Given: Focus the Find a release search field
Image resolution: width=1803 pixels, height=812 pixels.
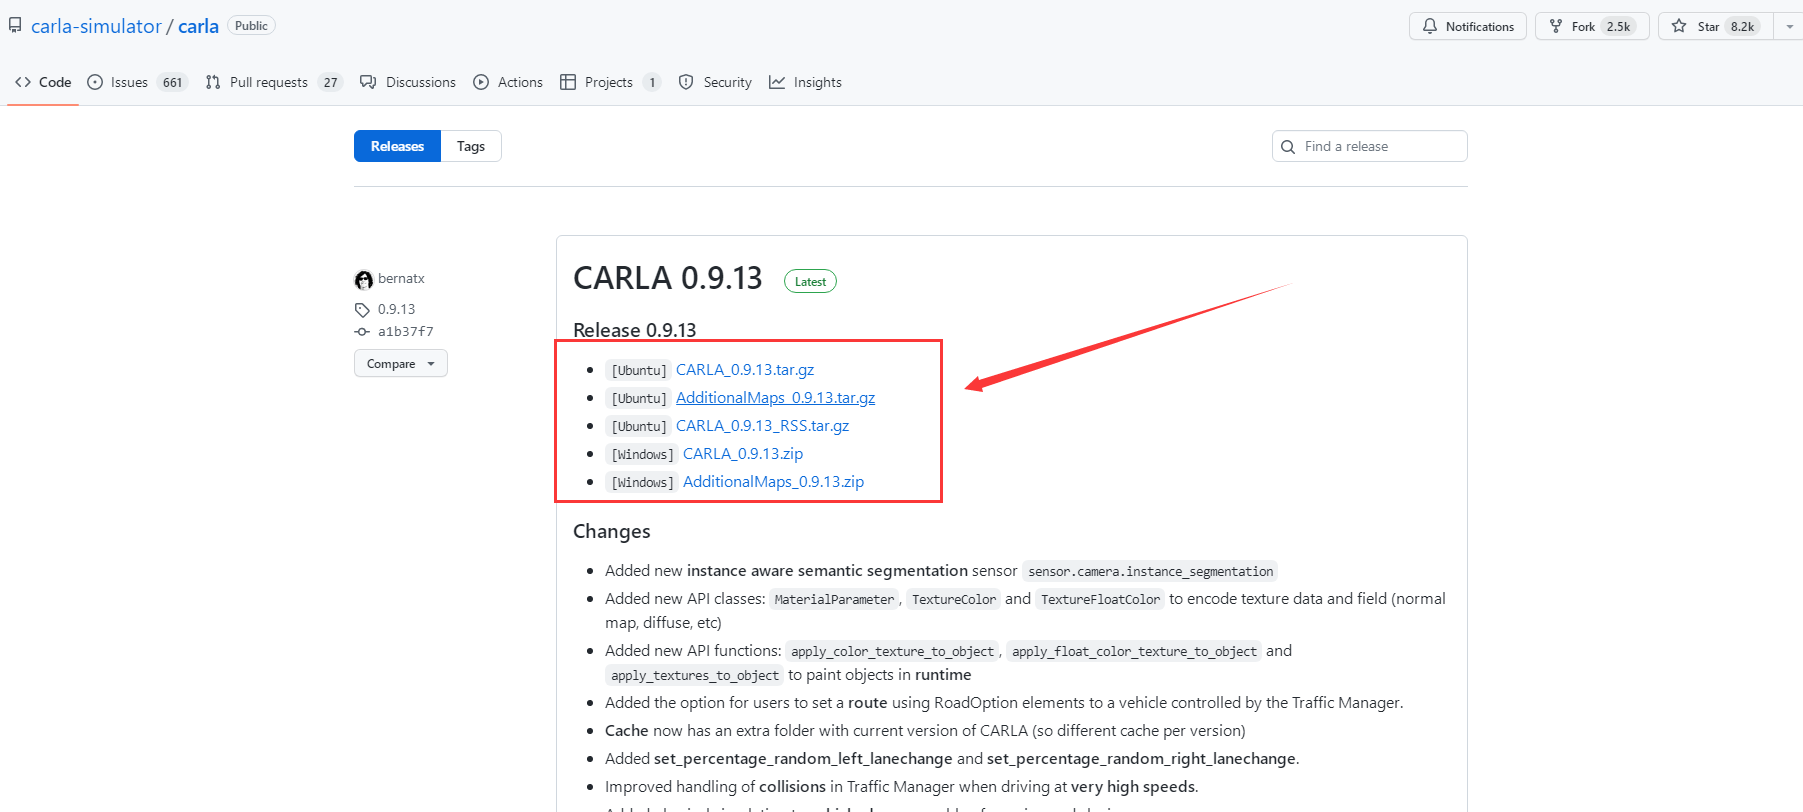Looking at the screenshot, I should [1370, 146].
